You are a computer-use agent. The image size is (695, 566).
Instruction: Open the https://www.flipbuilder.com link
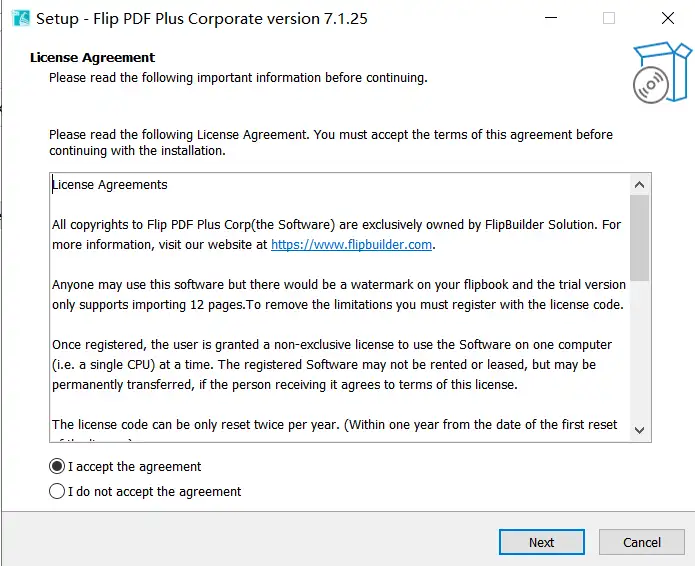tap(351, 245)
